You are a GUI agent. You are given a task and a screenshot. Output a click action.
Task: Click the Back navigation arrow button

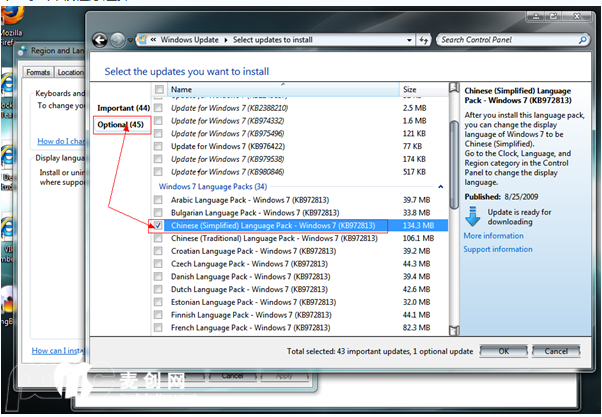tap(100, 40)
